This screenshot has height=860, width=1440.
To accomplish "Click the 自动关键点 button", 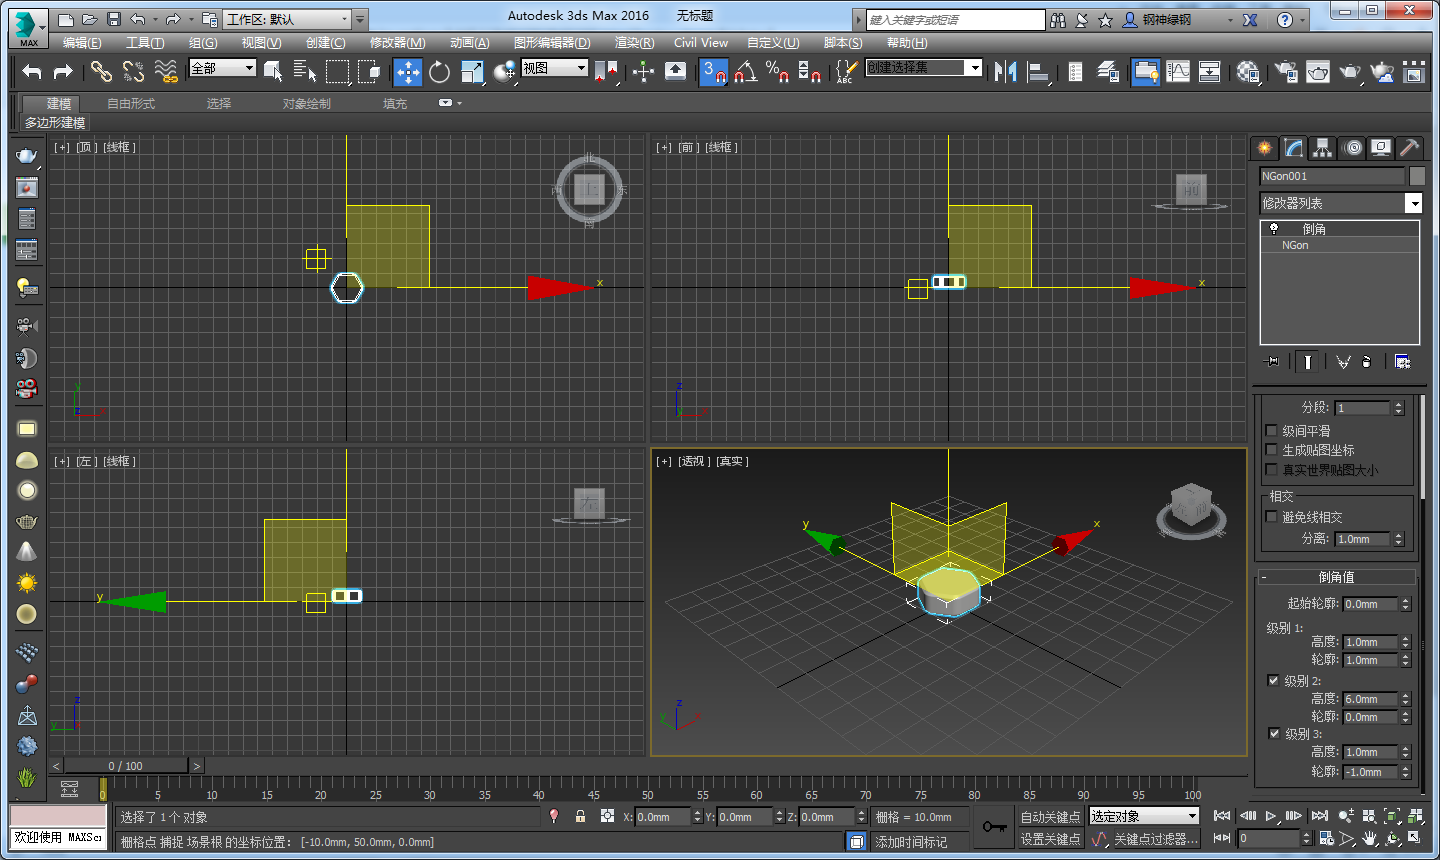I will coord(1050,817).
